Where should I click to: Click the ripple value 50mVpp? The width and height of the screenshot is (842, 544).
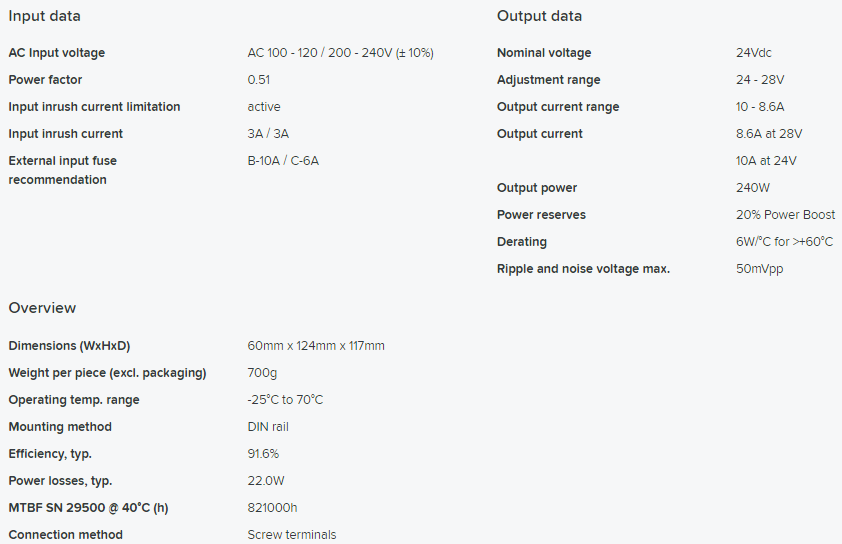tap(759, 269)
